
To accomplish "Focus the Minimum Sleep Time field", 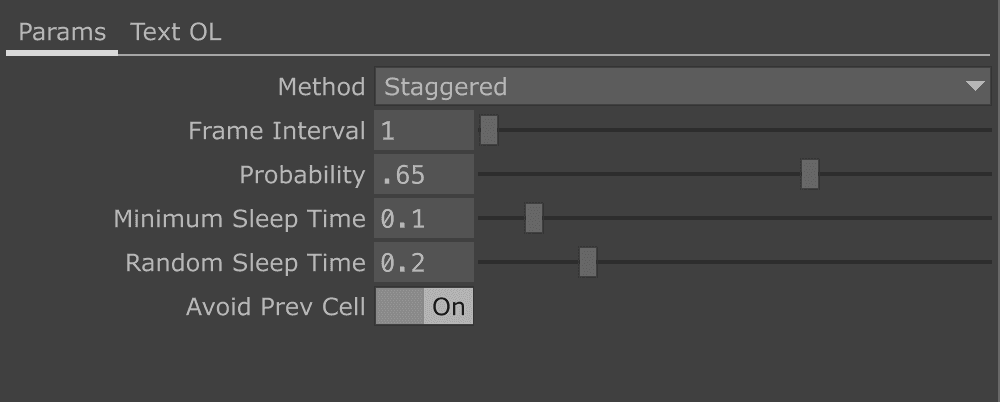I will (x=424, y=219).
